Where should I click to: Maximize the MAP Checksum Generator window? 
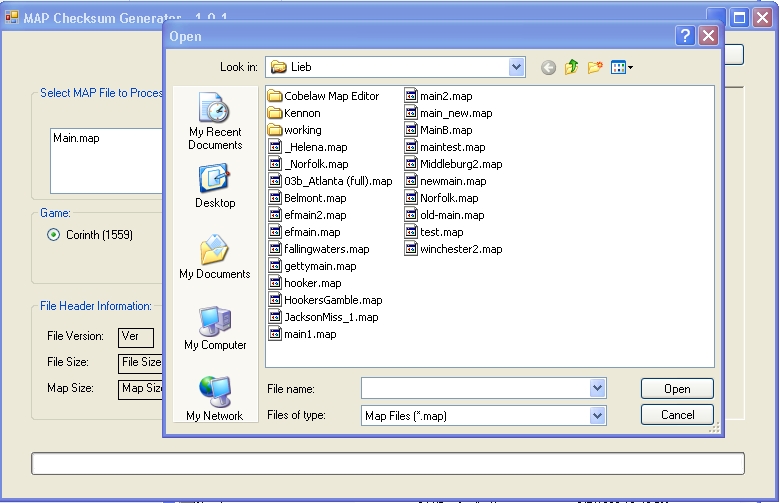click(740, 18)
